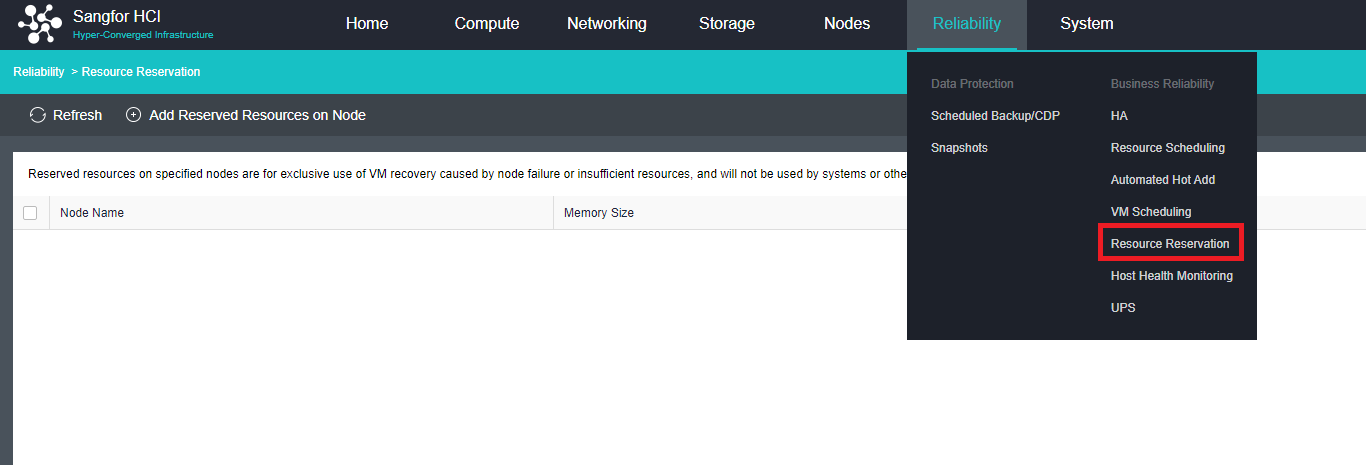This screenshot has width=1366, height=465.
Task: Open the Home menu tab
Action: point(367,24)
